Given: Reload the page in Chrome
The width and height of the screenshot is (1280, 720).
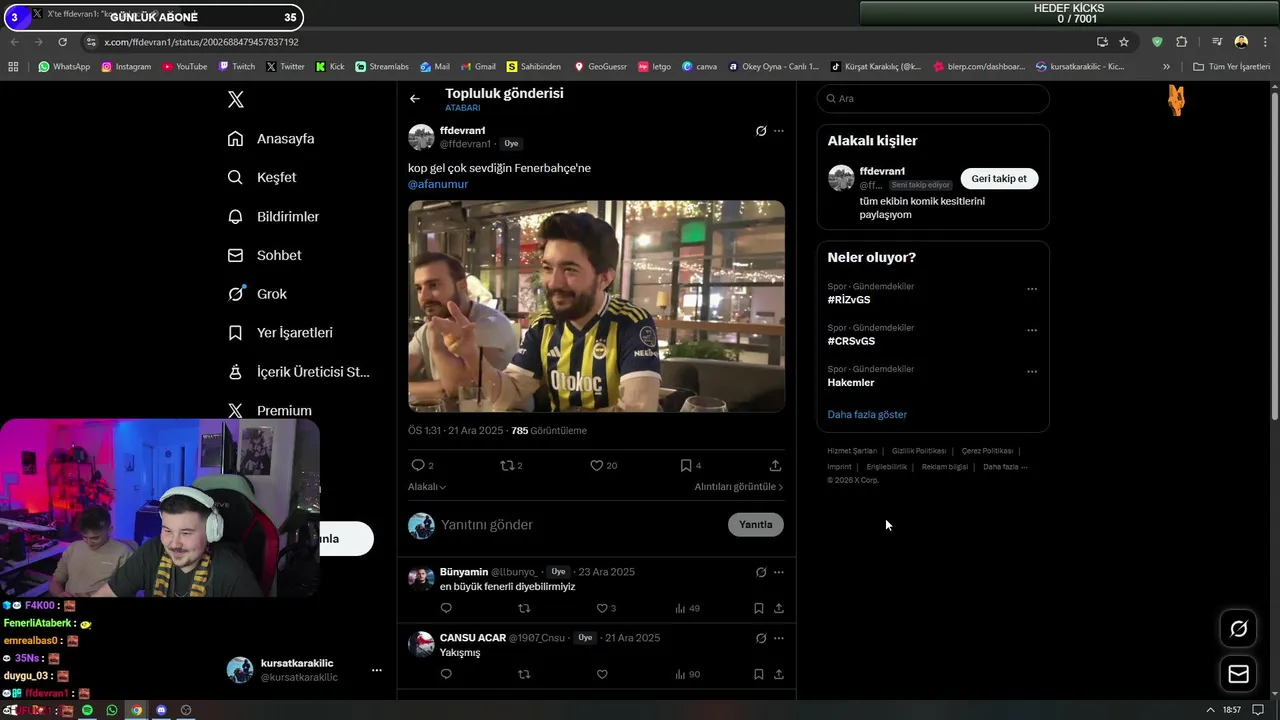Looking at the screenshot, I should (62, 42).
